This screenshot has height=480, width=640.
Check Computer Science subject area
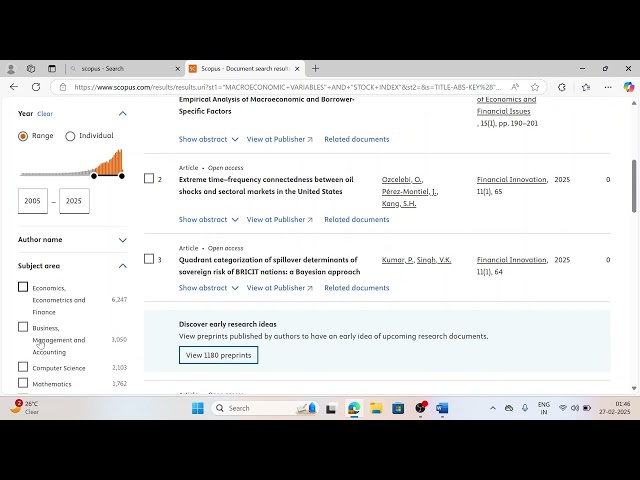coord(23,367)
